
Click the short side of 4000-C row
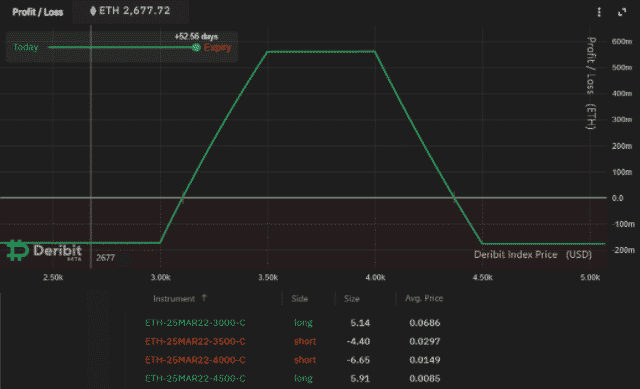305,360
